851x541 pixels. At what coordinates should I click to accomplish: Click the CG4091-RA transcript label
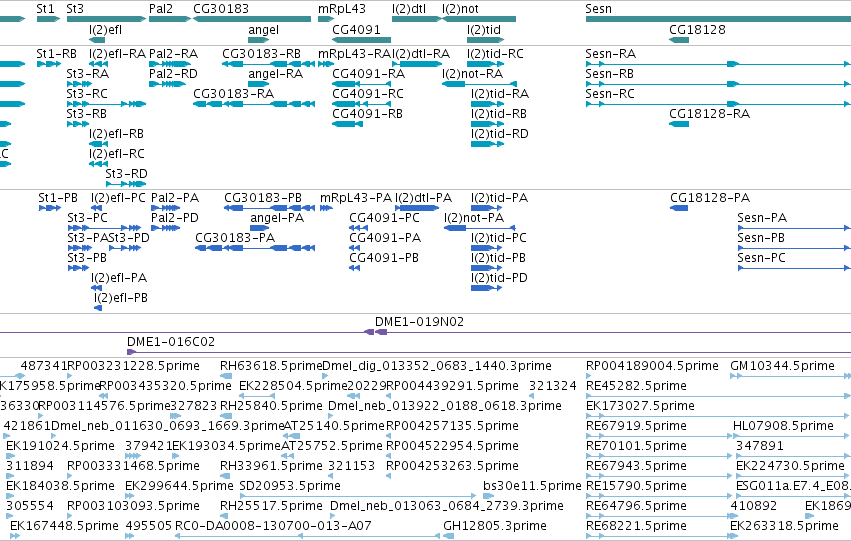coord(368,73)
